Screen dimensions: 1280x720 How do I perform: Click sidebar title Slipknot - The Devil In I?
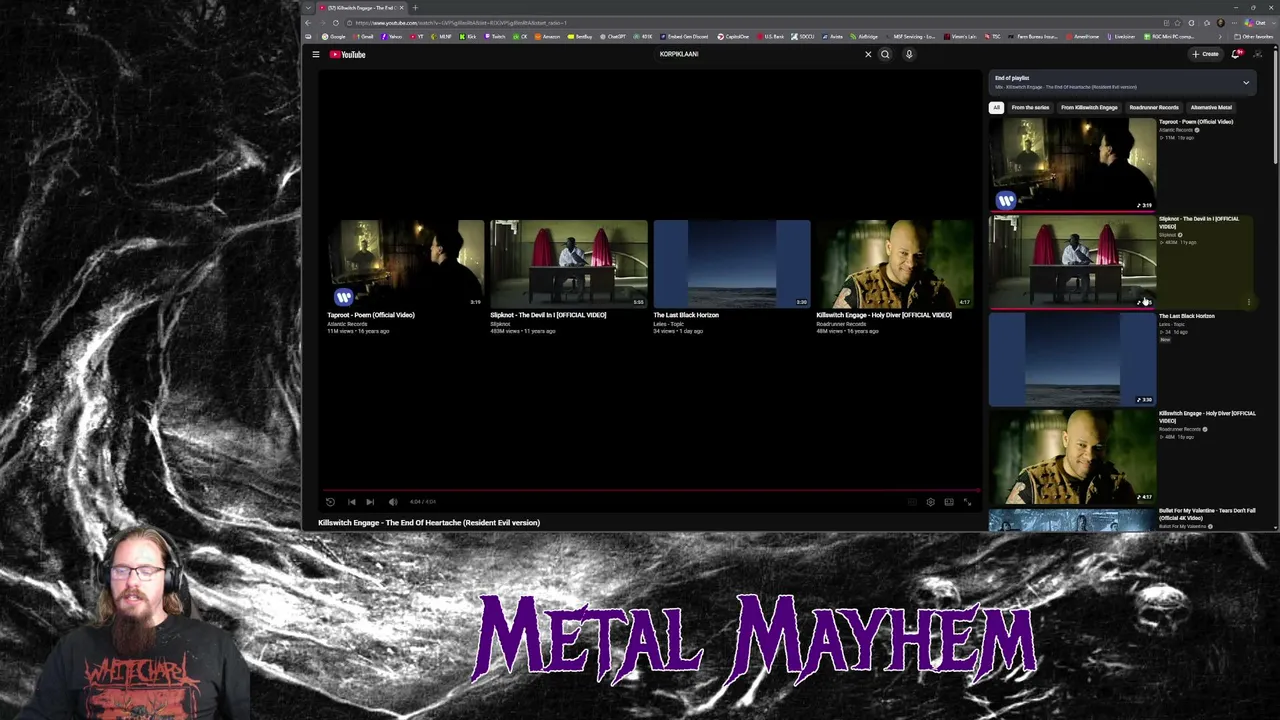pyautogui.click(x=1199, y=222)
